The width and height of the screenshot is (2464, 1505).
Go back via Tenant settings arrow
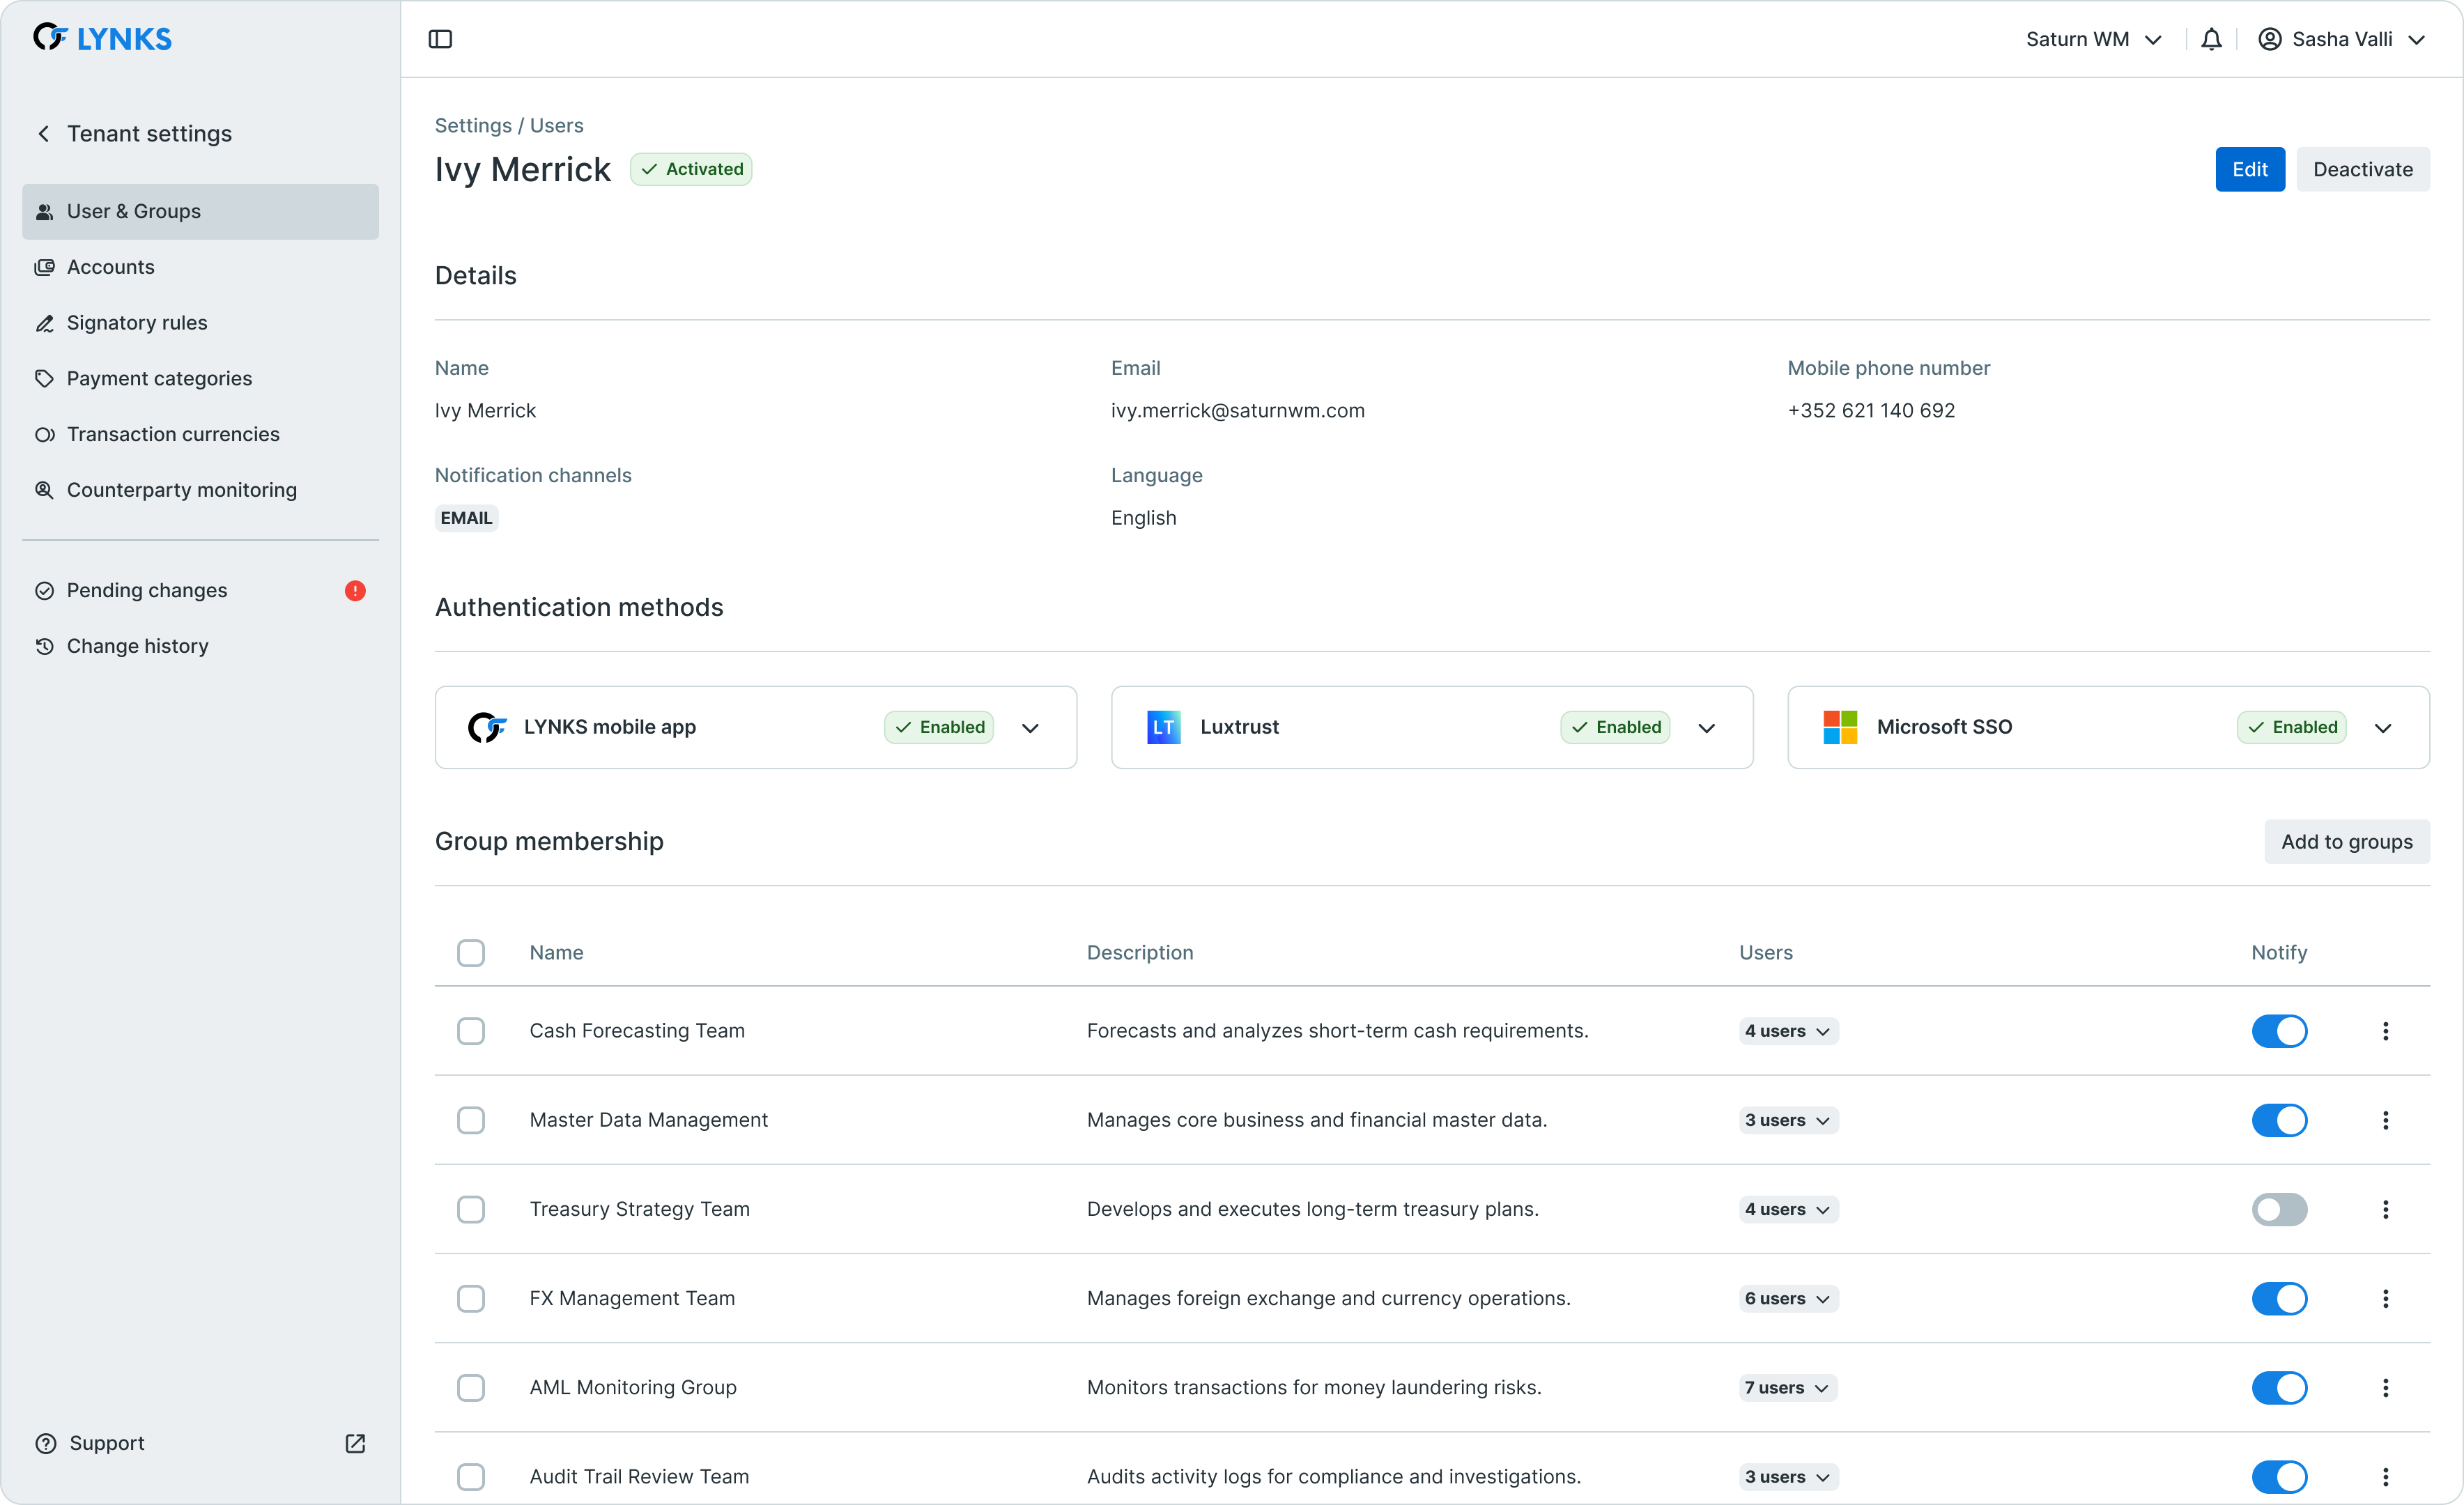(44, 134)
